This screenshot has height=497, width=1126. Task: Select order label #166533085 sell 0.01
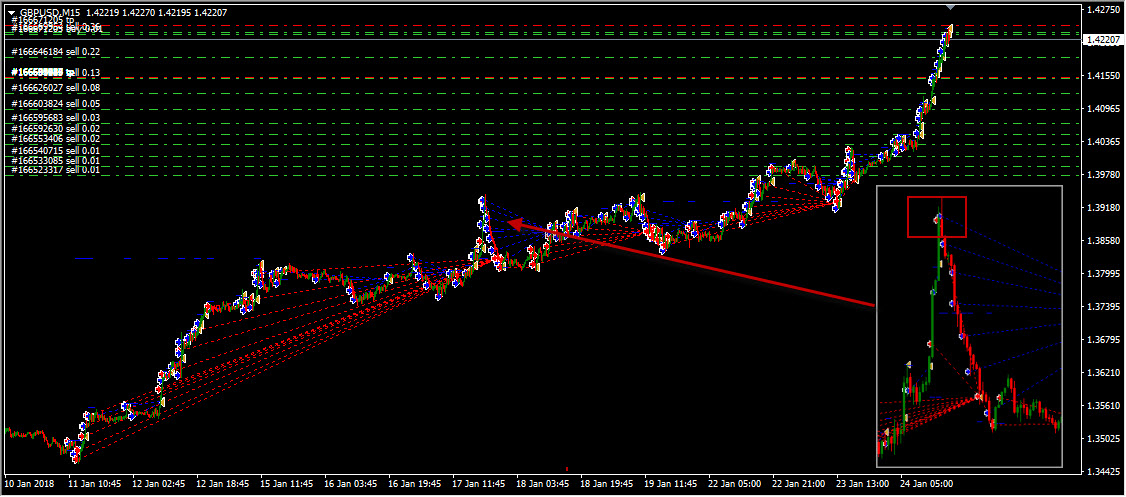coord(56,161)
